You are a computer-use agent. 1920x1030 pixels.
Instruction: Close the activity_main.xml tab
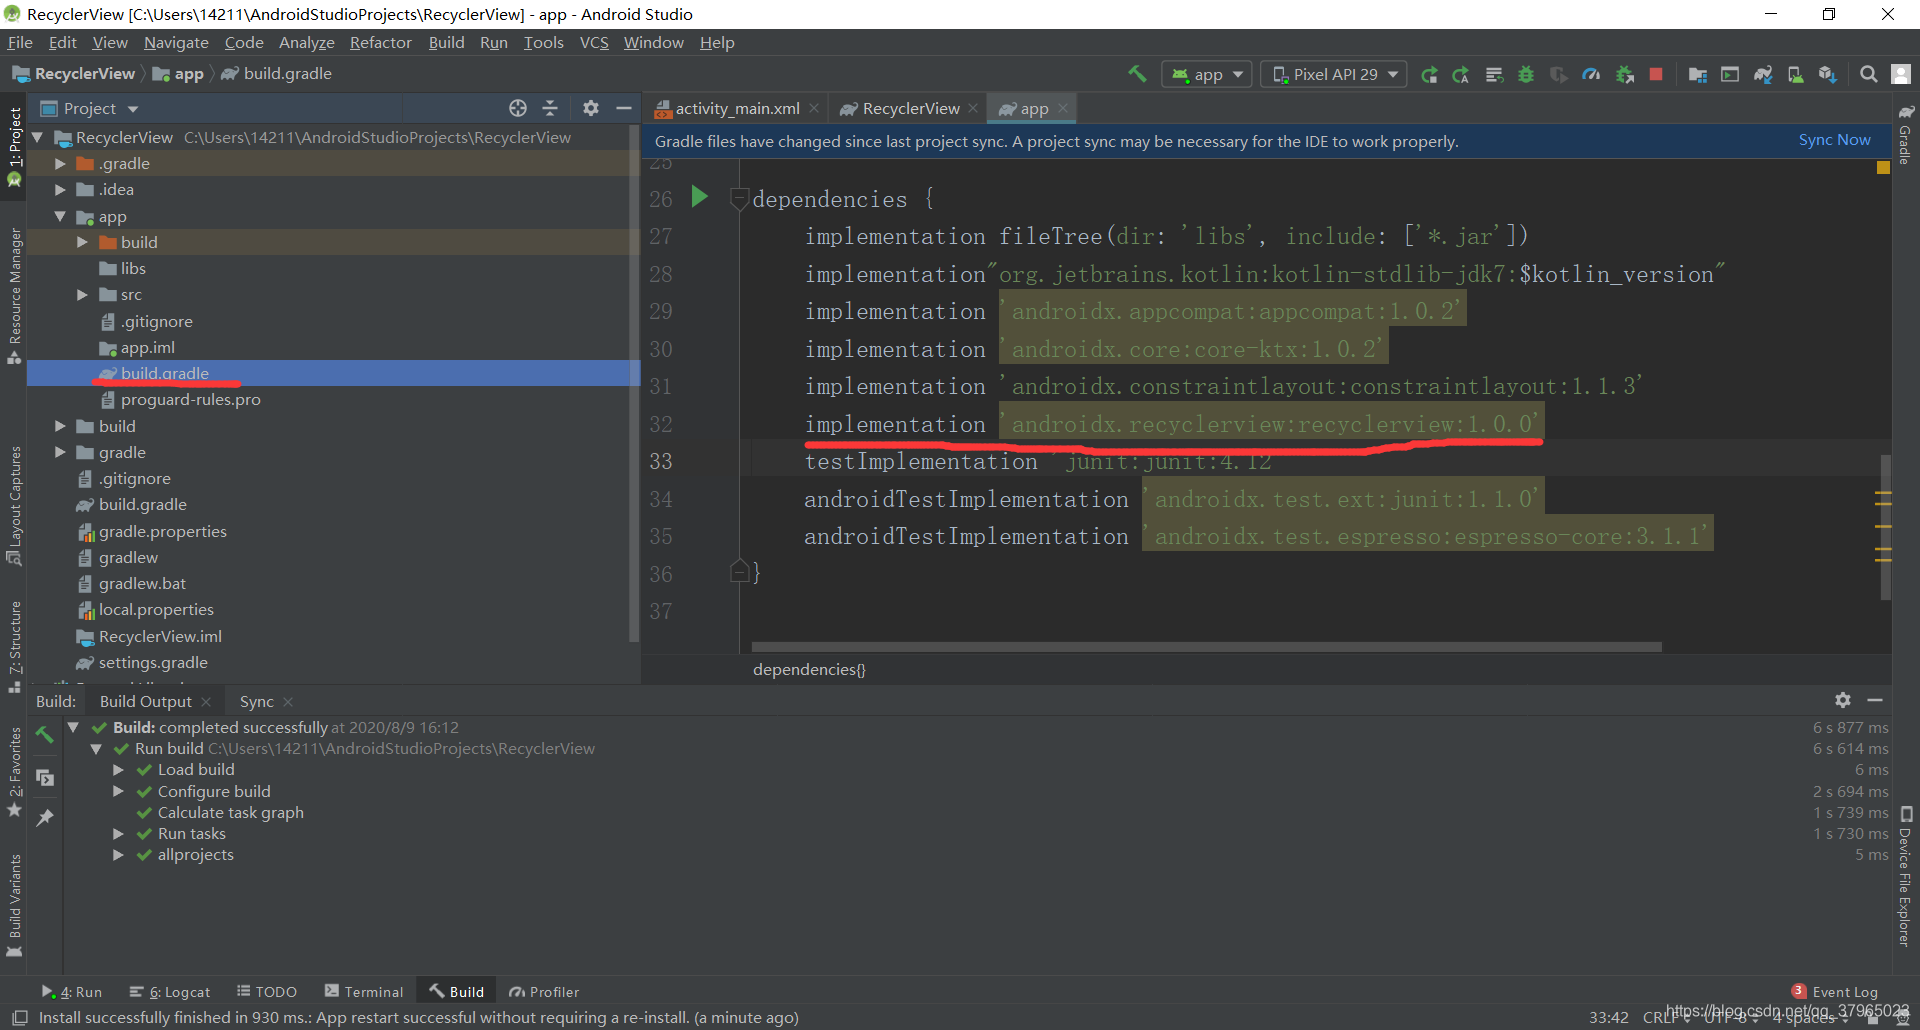pos(815,108)
